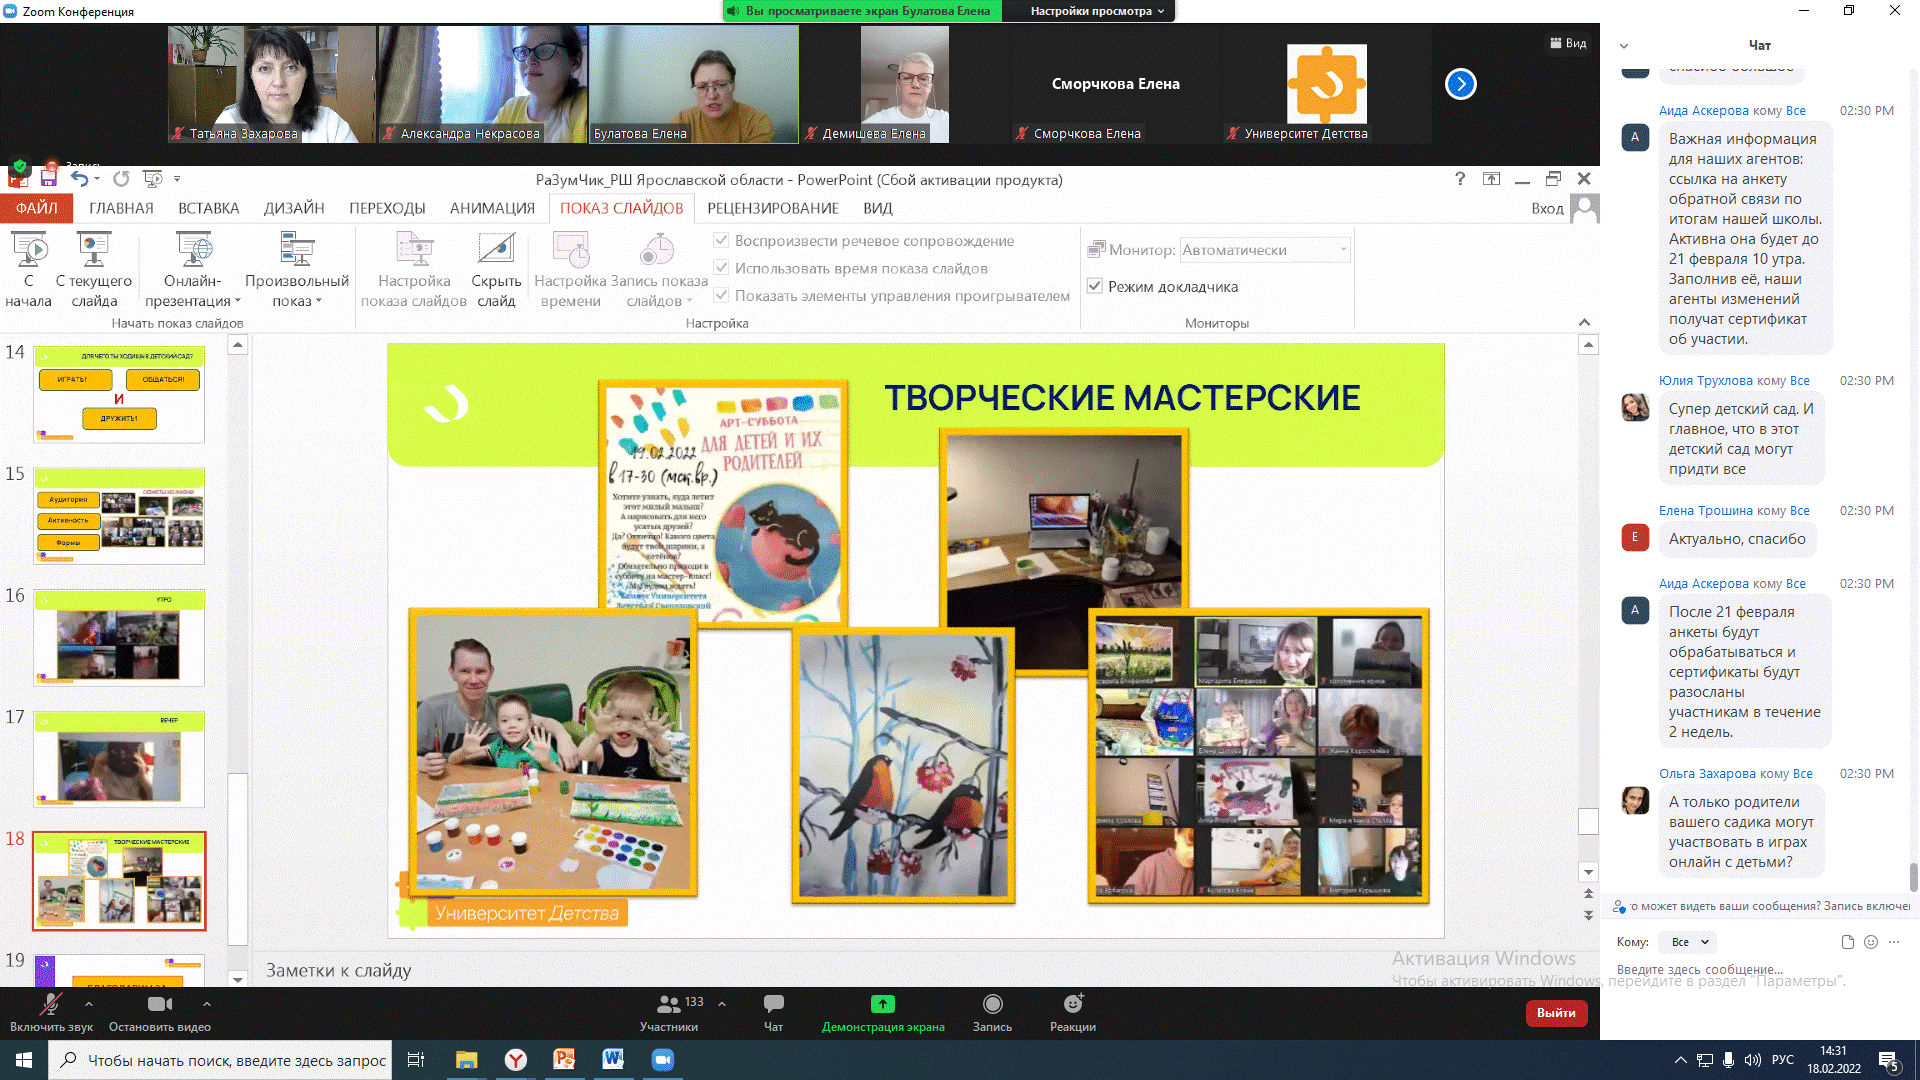Click red Выйти leave button
This screenshot has height=1080, width=1920.
tap(1556, 1012)
